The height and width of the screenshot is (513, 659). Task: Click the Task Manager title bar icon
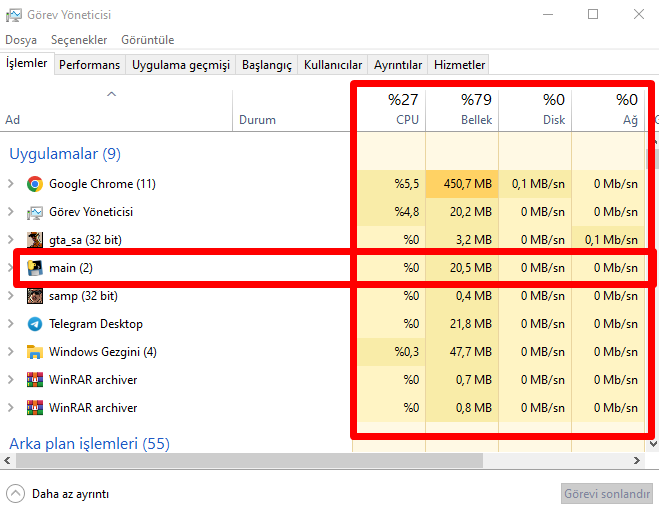13,15
